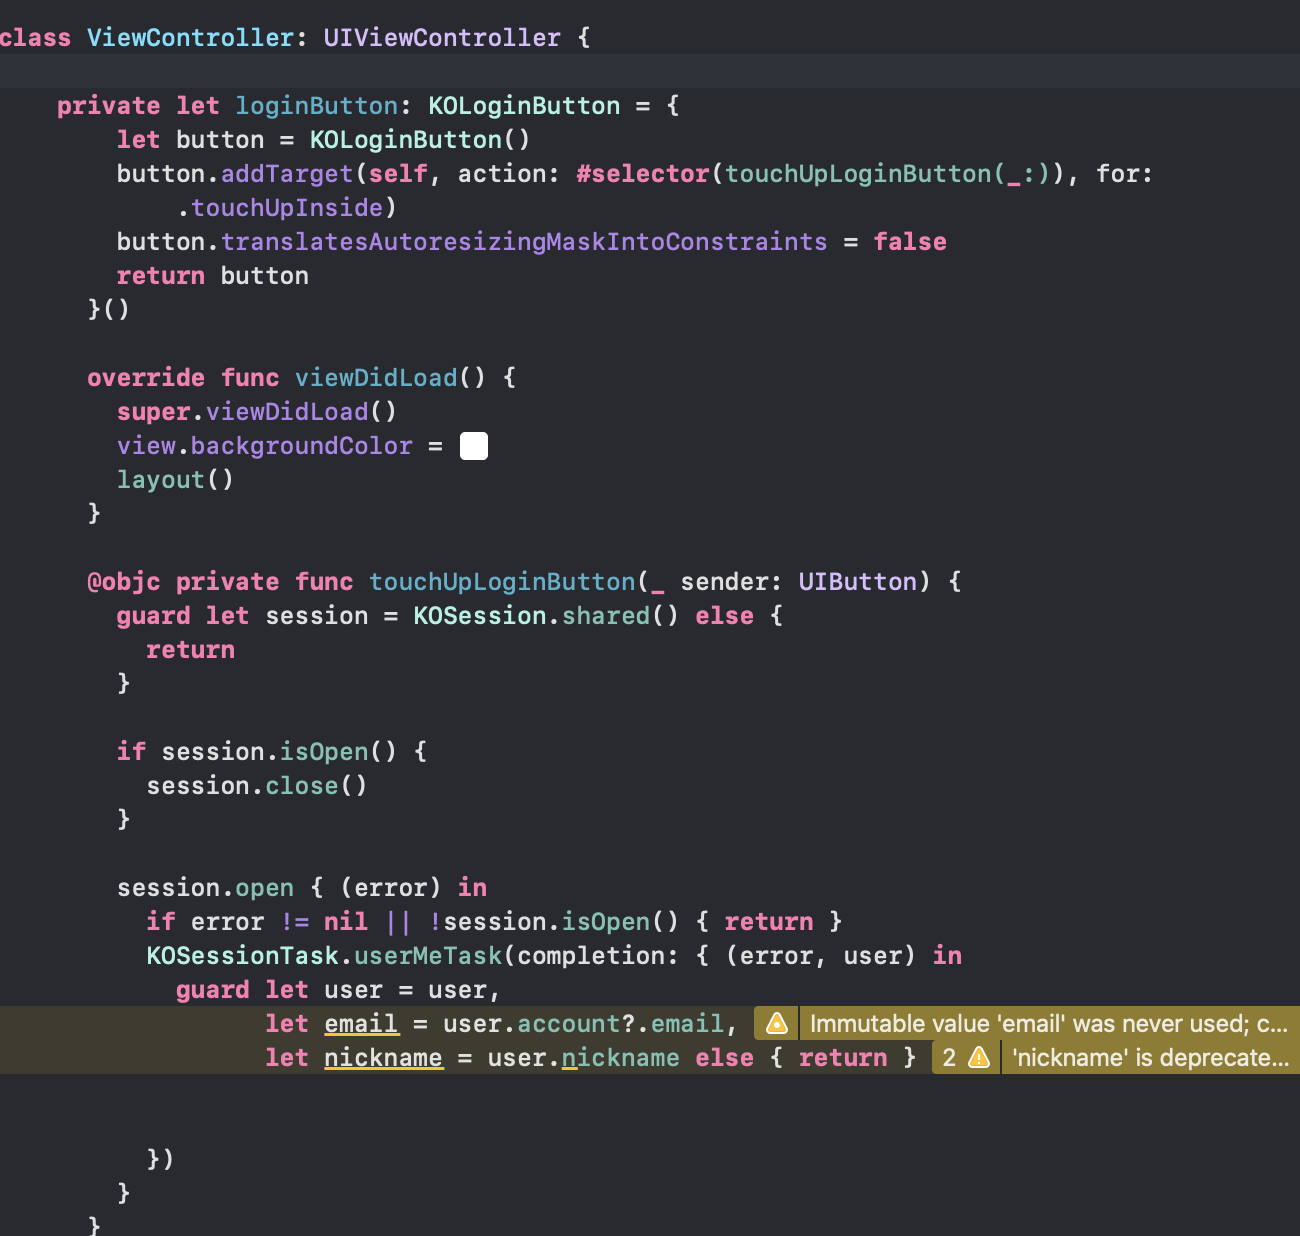Click 'session.isOpen()' in the if statement
This screenshot has height=1236, width=1300.
[279, 752]
